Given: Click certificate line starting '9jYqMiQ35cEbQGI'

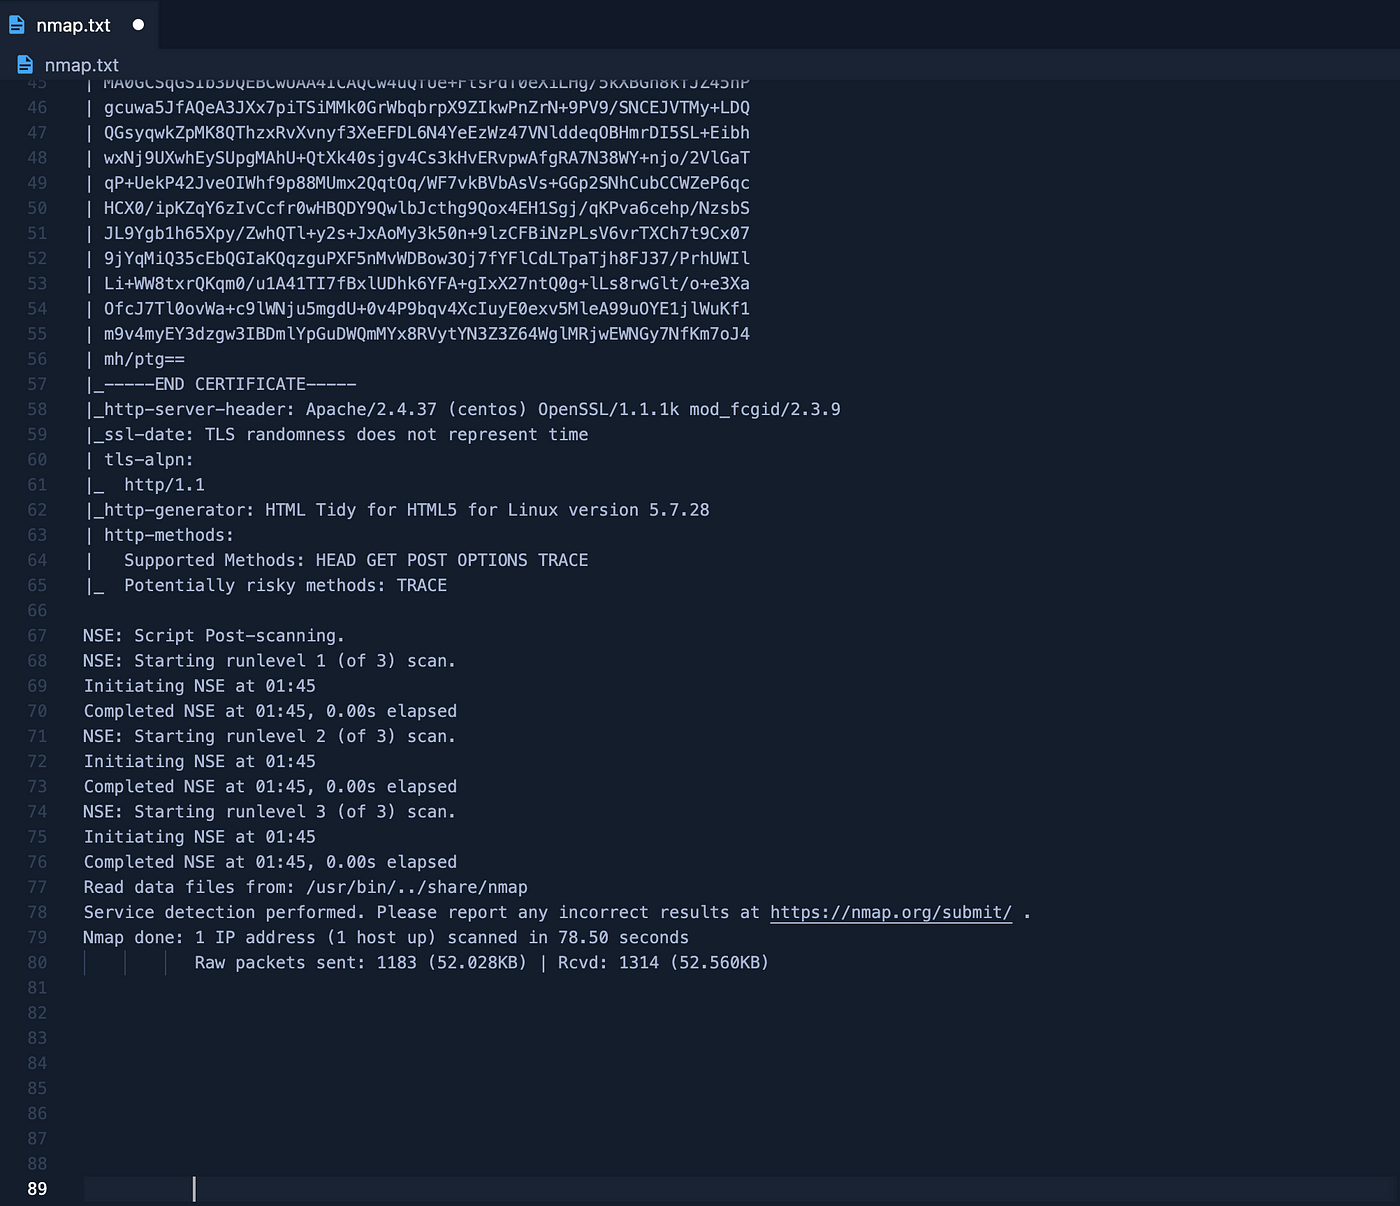Looking at the screenshot, I should coord(417,258).
